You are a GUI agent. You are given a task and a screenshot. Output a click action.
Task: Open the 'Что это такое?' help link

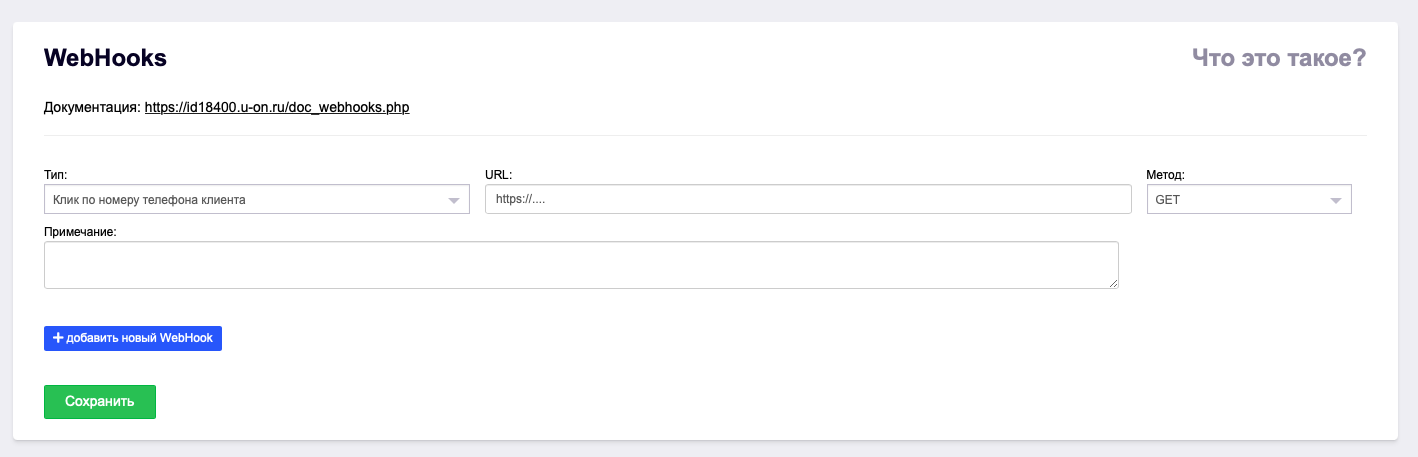[x=1278, y=59]
